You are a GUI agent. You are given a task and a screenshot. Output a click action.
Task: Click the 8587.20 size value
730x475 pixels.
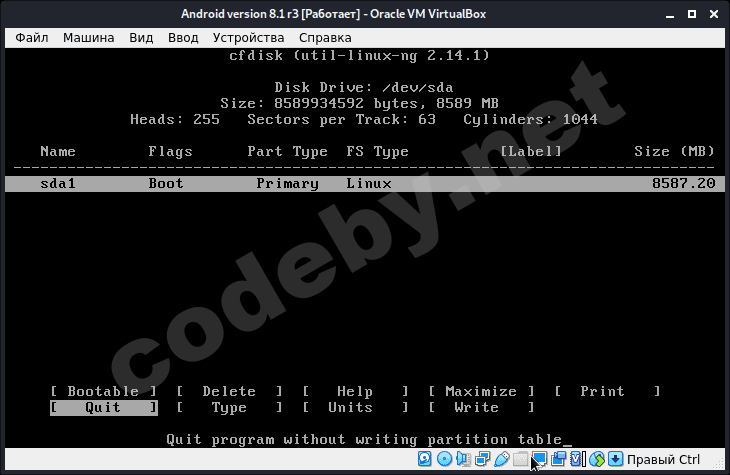pyautogui.click(x=683, y=183)
